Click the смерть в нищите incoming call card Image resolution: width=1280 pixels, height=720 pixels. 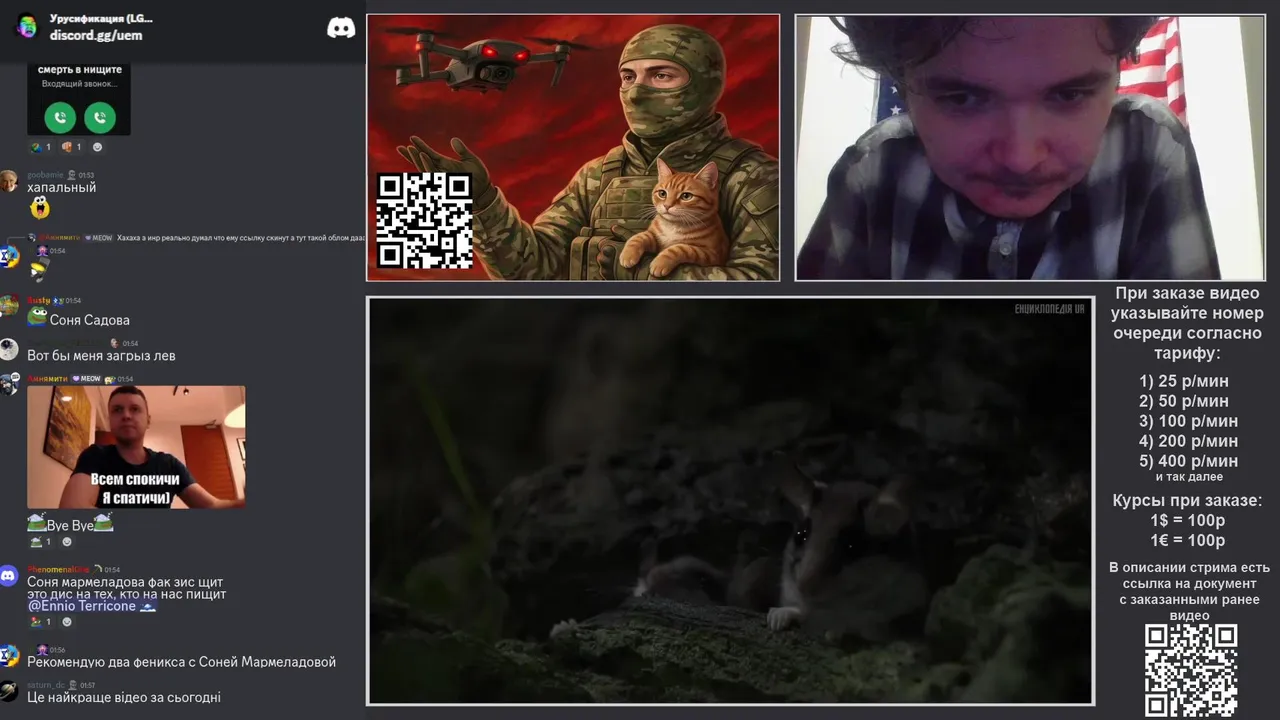[x=79, y=98]
